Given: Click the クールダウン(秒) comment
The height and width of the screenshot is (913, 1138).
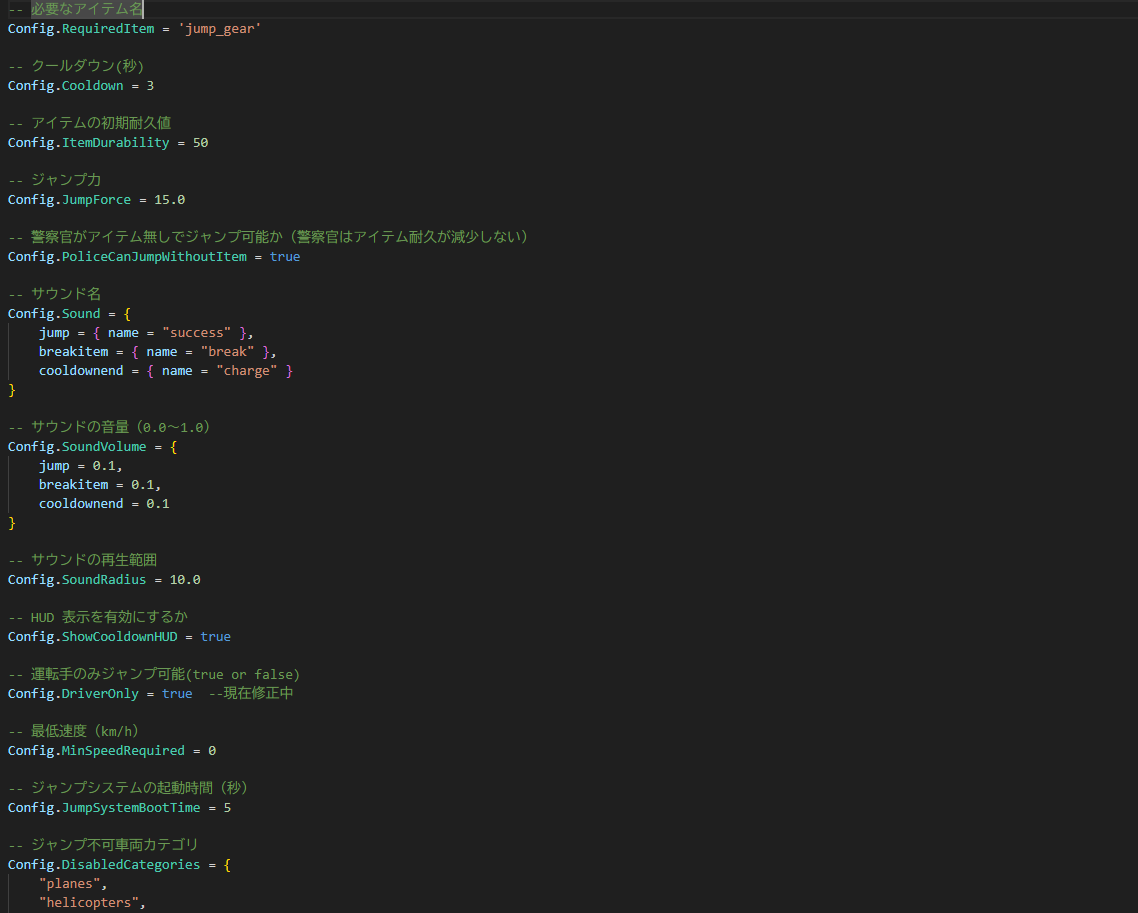Looking at the screenshot, I should coord(76,66).
